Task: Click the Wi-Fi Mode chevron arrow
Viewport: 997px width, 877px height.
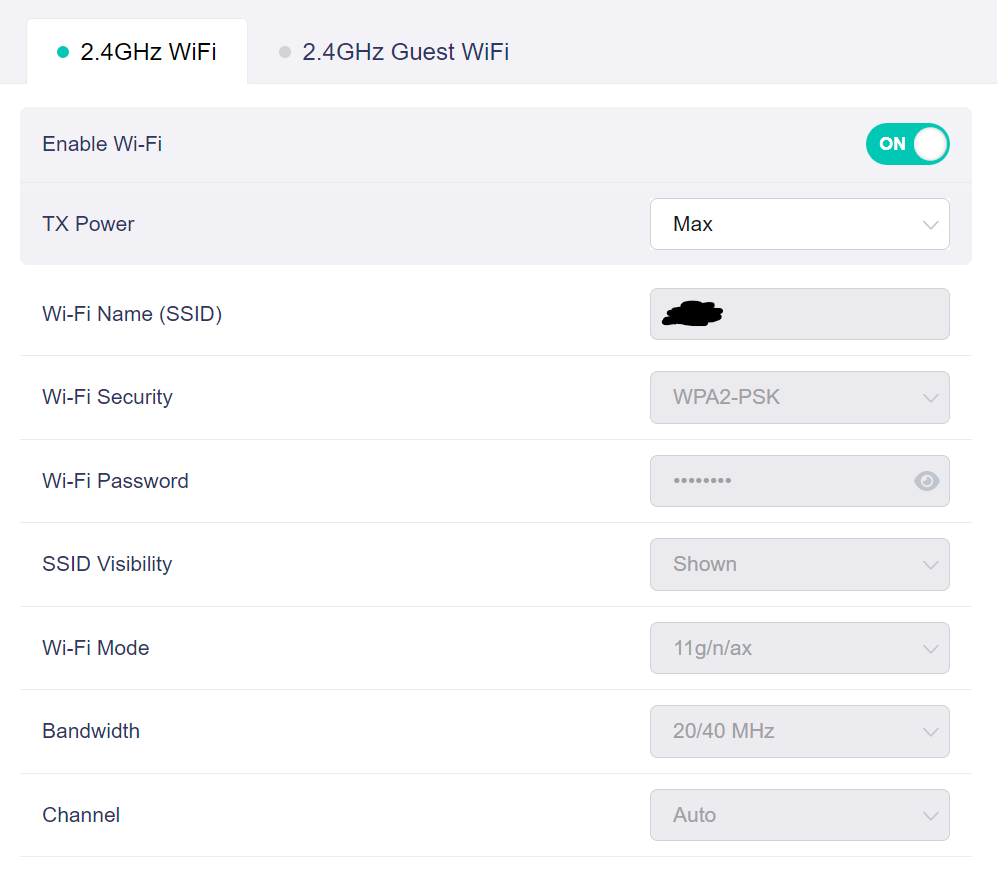Action: coord(930,649)
